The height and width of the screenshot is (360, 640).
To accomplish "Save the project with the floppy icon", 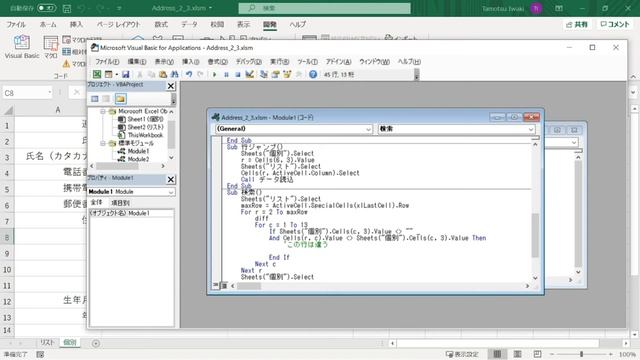I will click(x=126, y=74).
